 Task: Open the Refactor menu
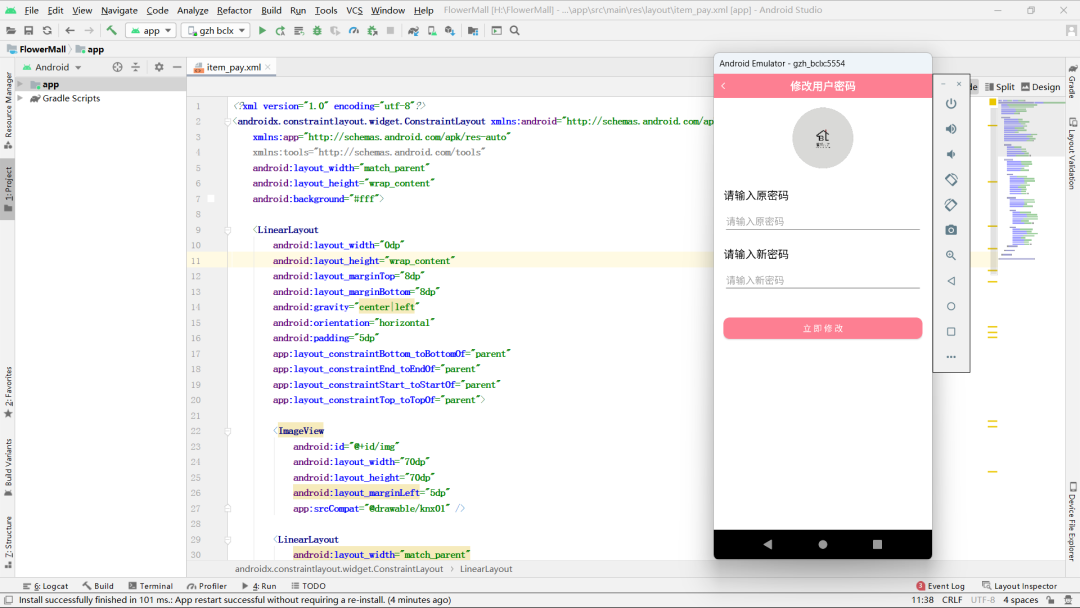[234, 10]
